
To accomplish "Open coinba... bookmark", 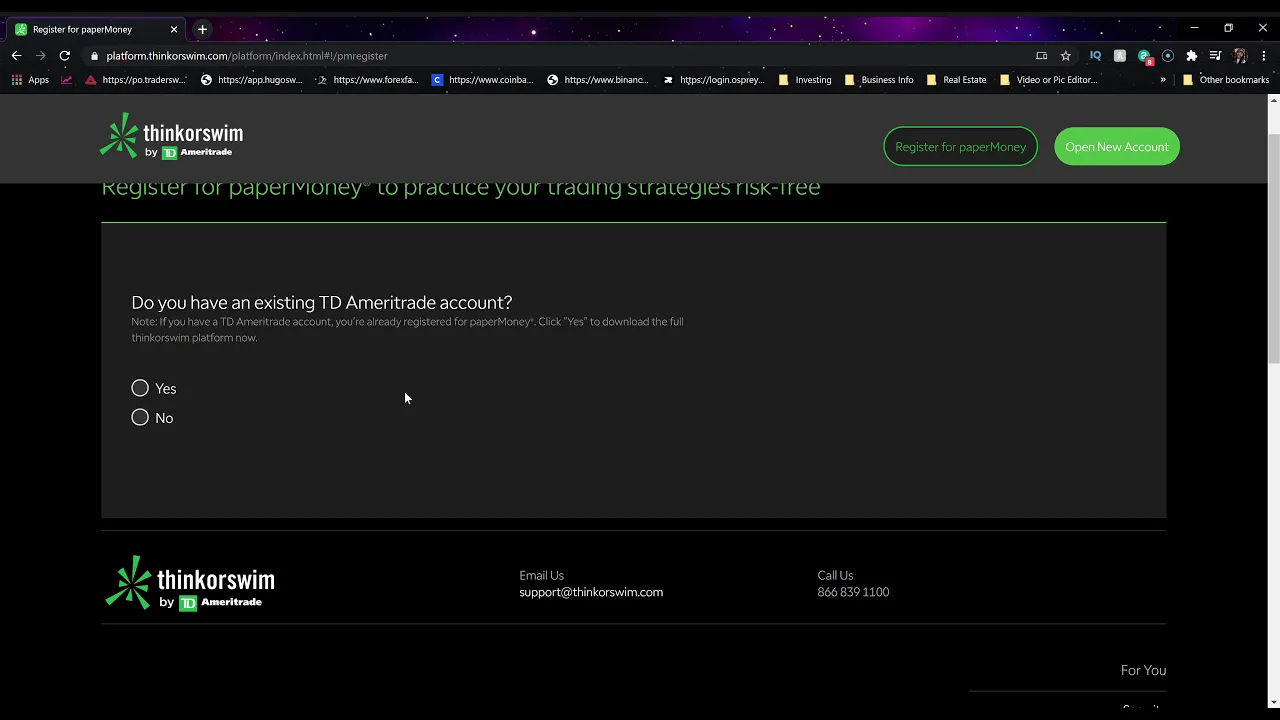I will pos(483,80).
